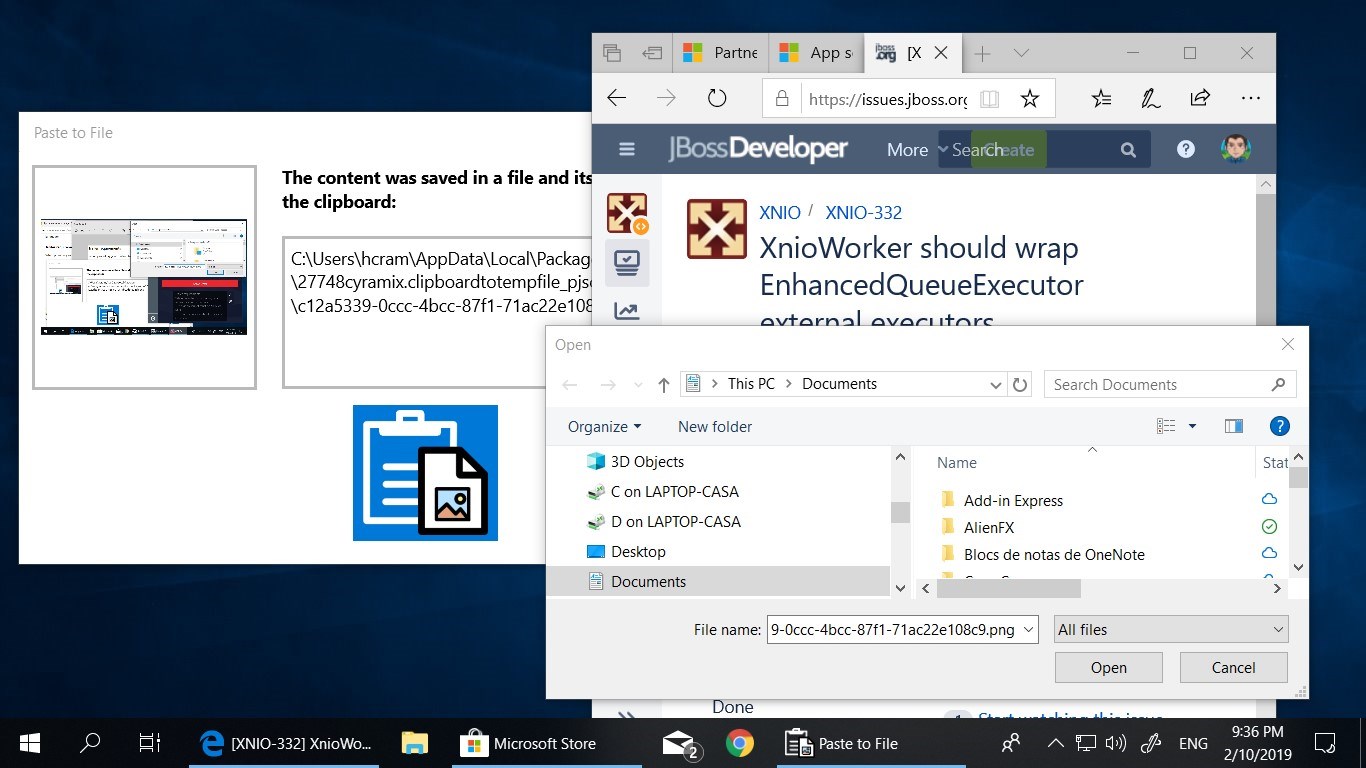Image resolution: width=1366 pixels, height=768 pixels.
Task: Expand File name suggestions dropdown
Action: click(x=1030, y=629)
